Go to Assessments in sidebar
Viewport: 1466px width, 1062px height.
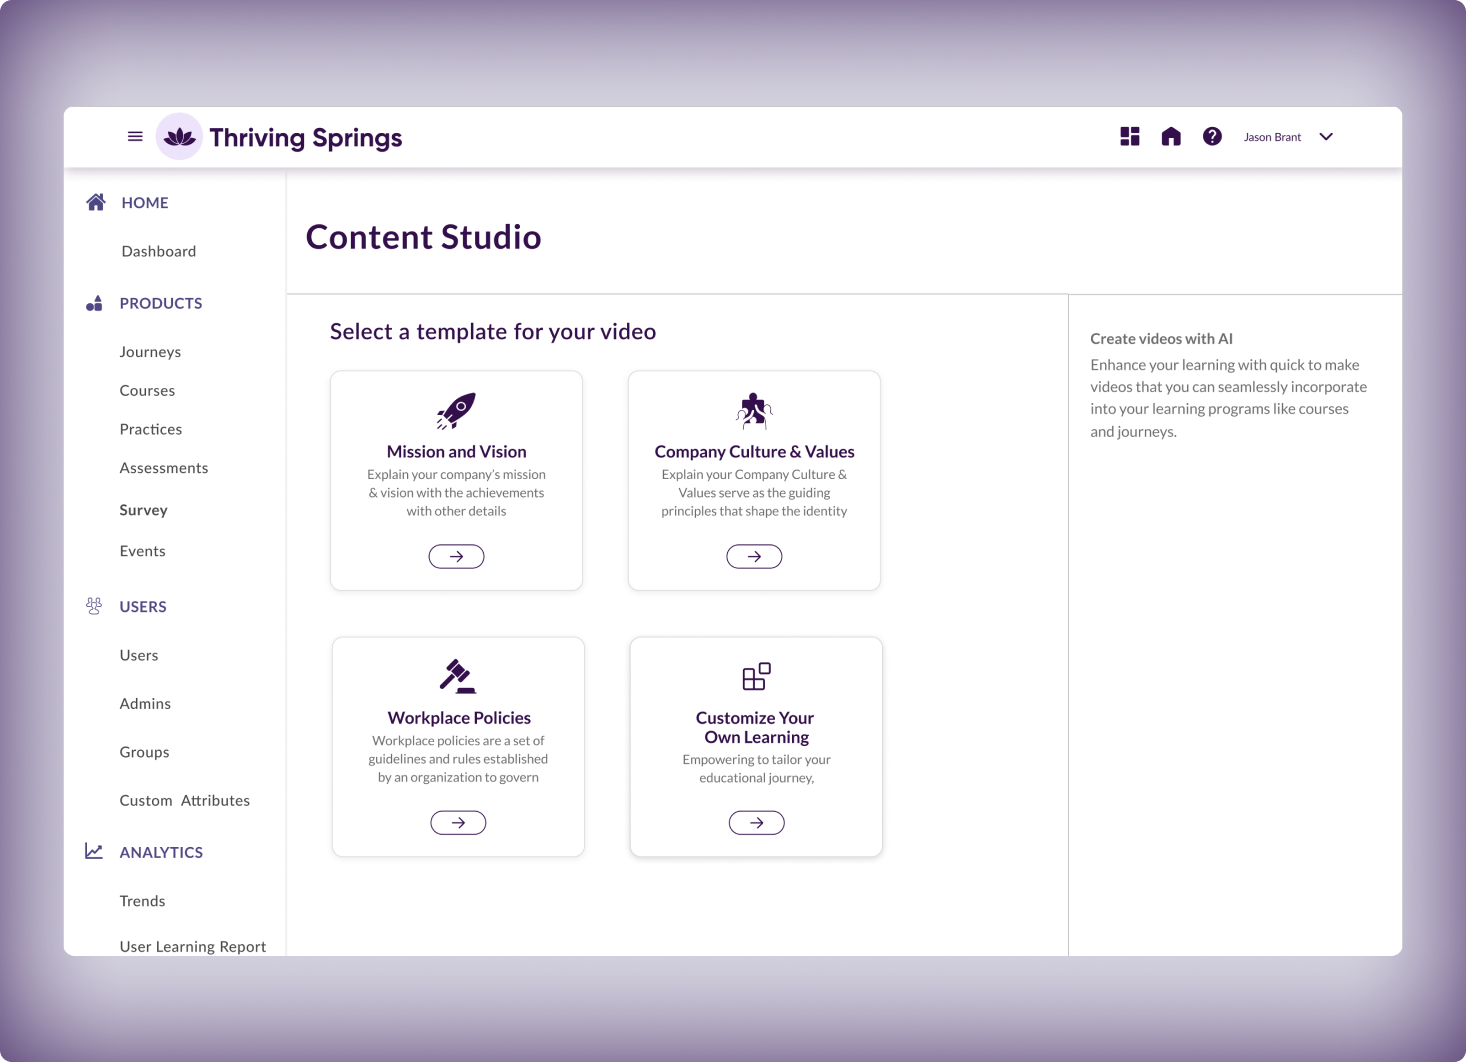[164, 468]
